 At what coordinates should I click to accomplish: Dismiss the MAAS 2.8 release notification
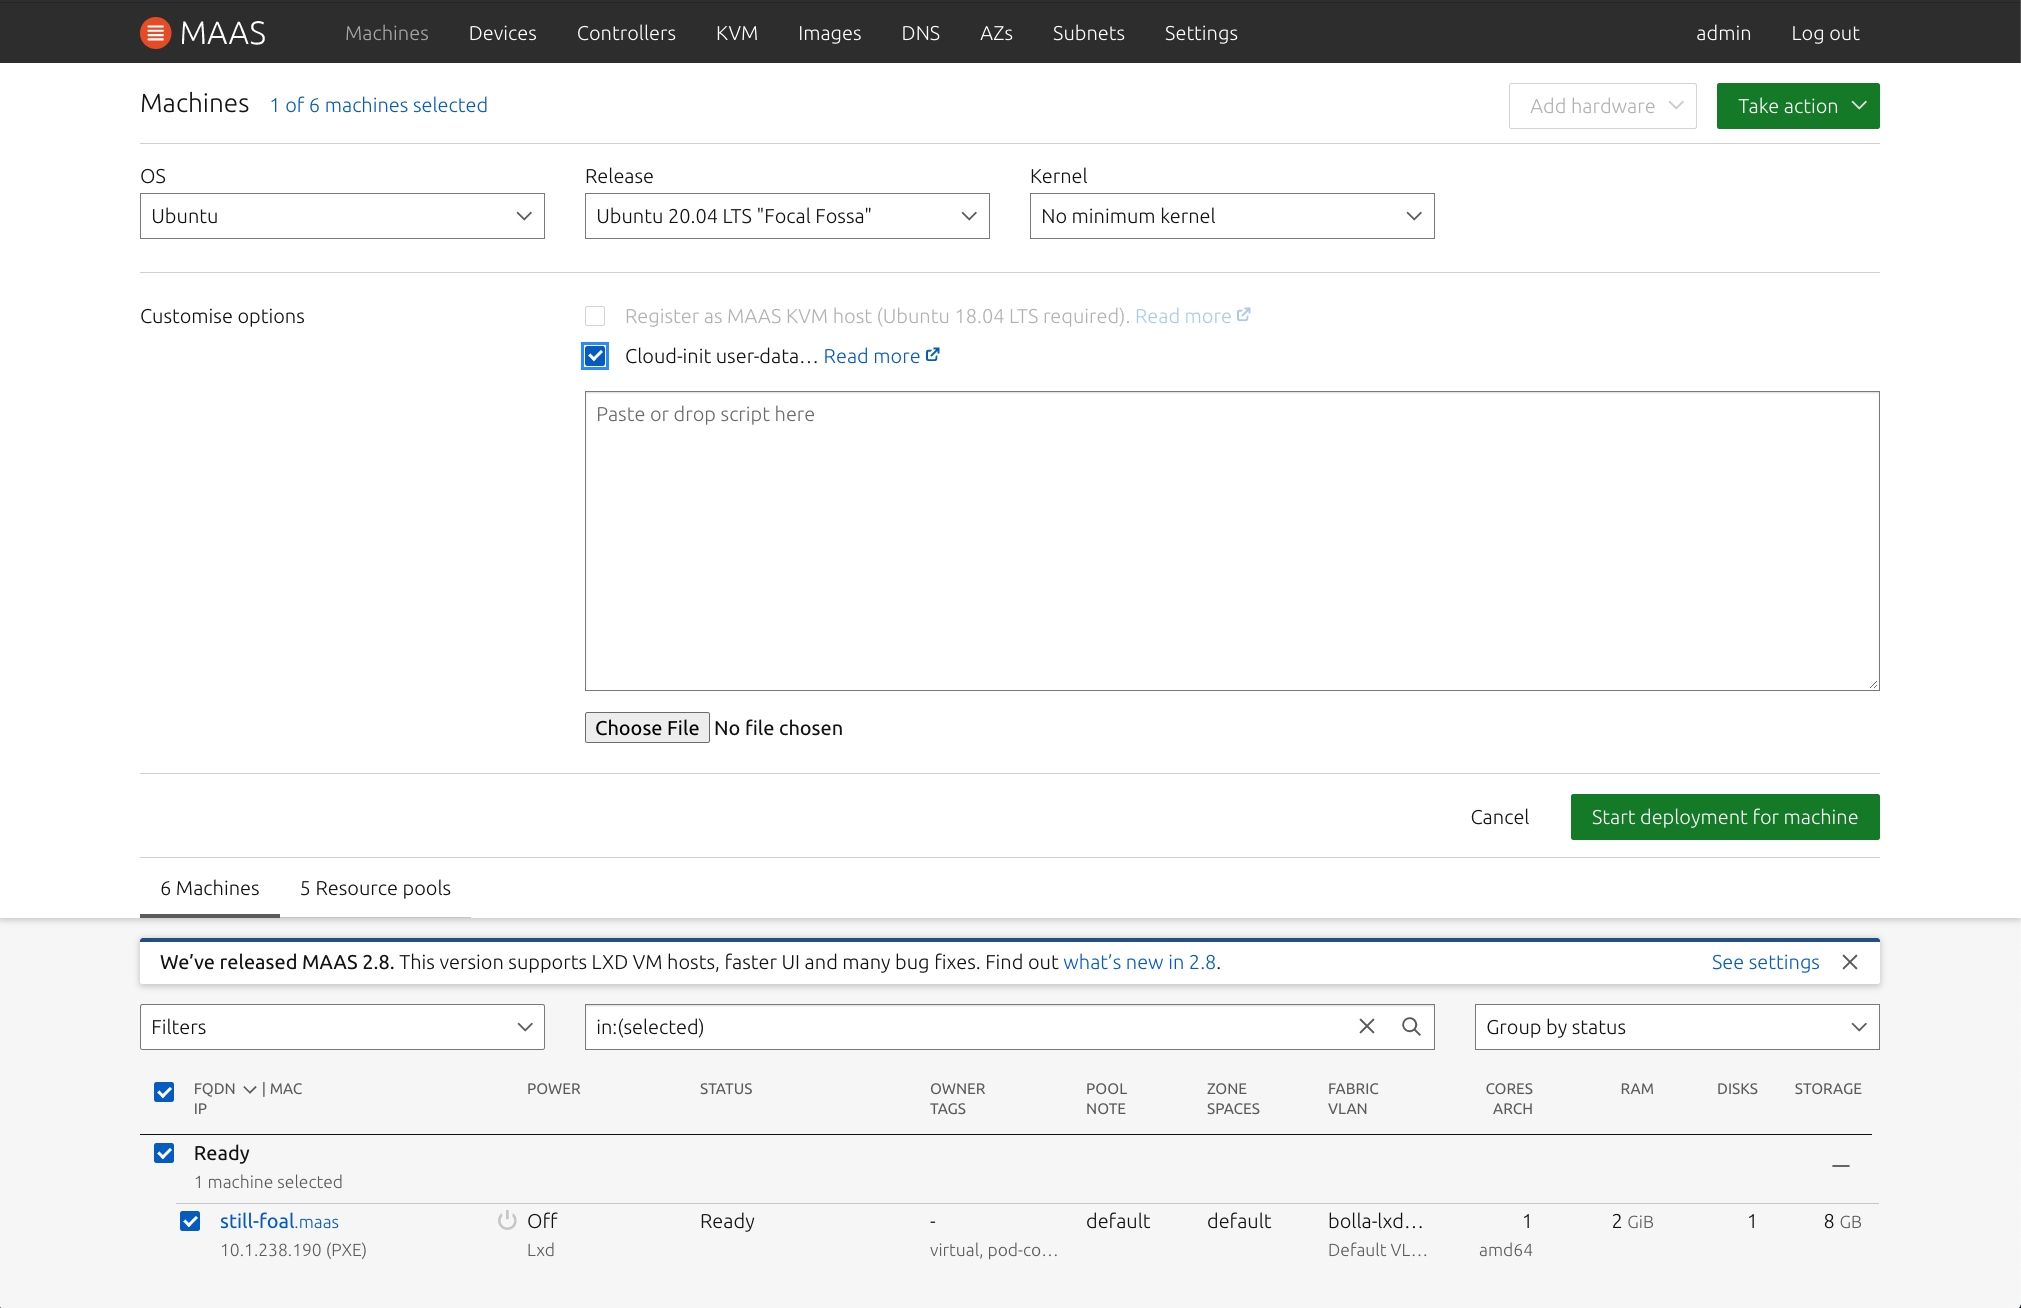pyautogui.click(x=1850, y=962)
